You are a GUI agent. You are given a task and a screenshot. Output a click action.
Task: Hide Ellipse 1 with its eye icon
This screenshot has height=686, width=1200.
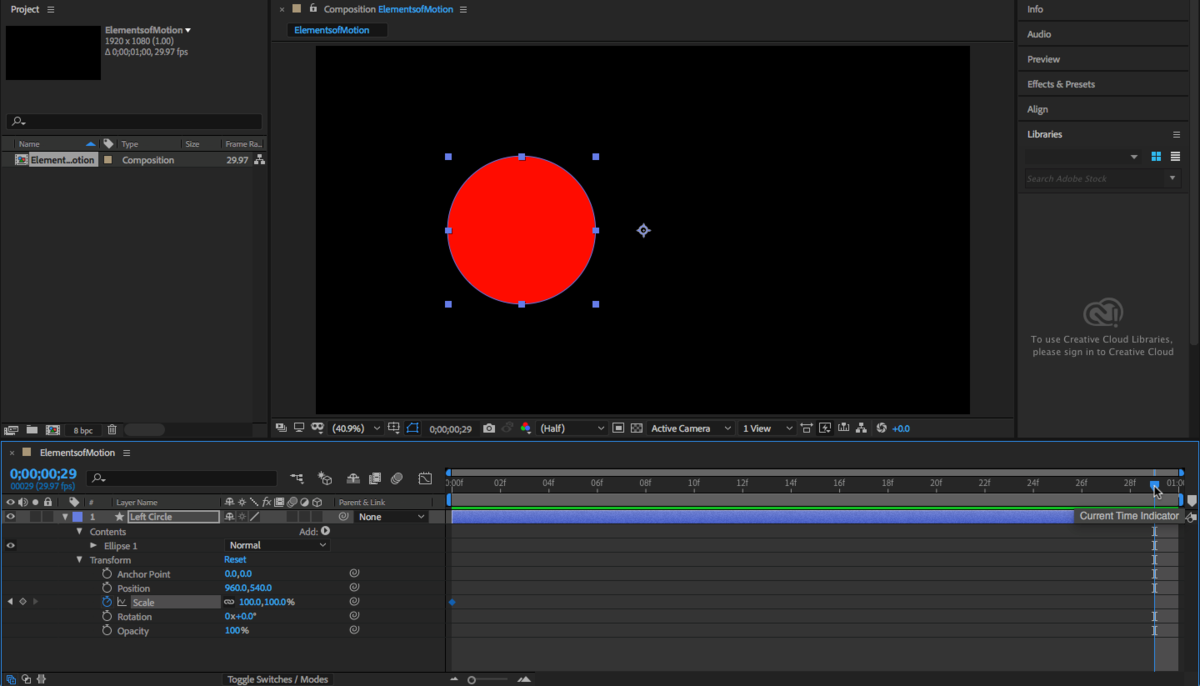click(11, 546)
